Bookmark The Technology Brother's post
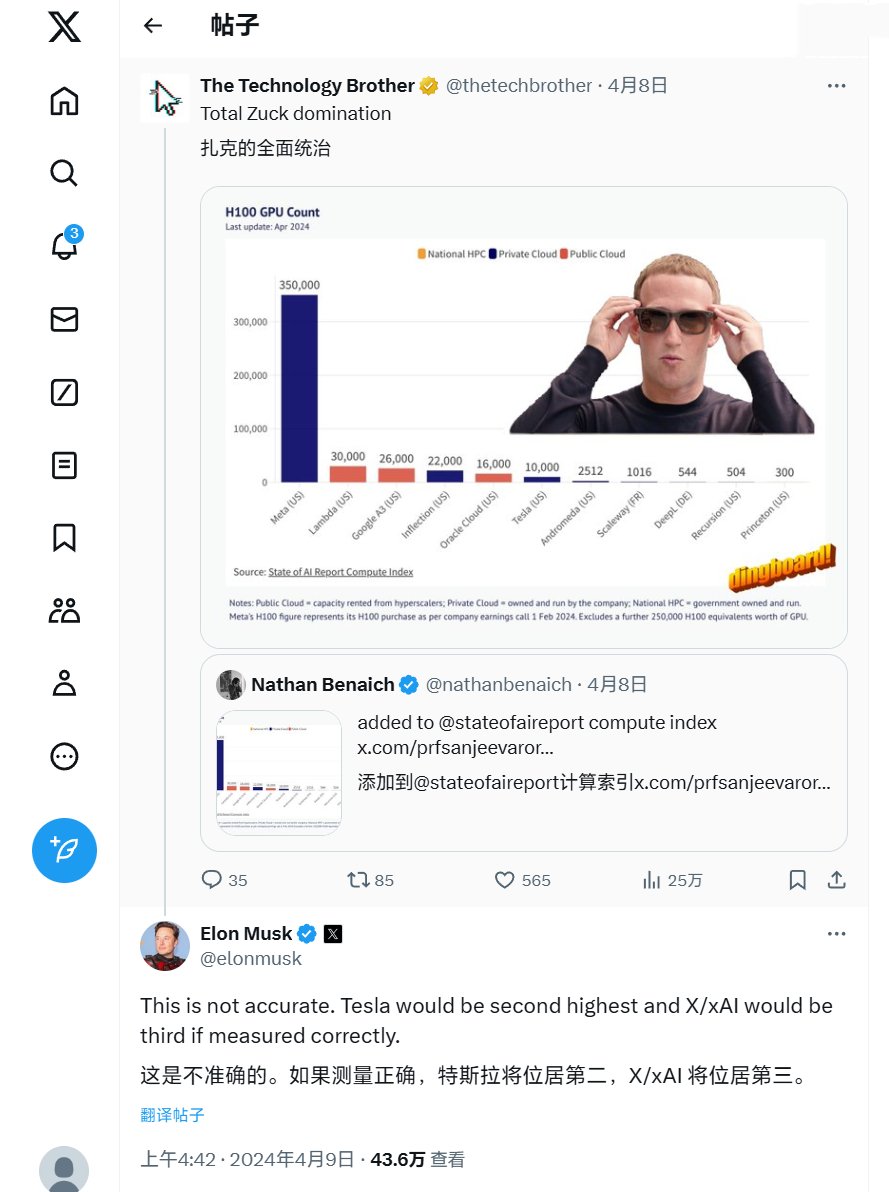 pos(798,880)
